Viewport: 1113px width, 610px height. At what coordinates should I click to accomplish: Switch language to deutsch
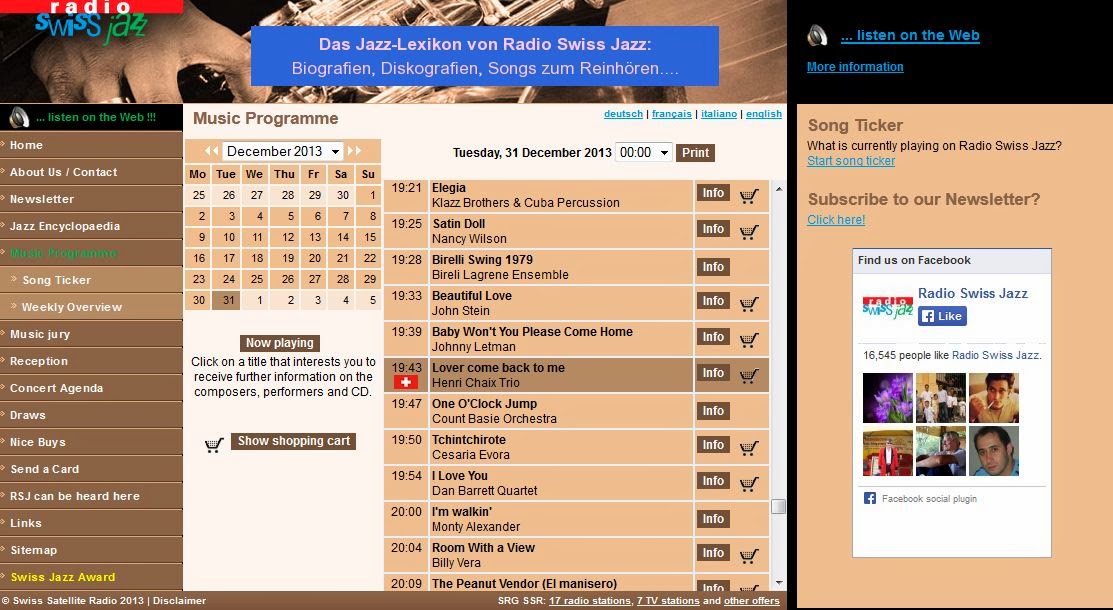tap(623, 114)
